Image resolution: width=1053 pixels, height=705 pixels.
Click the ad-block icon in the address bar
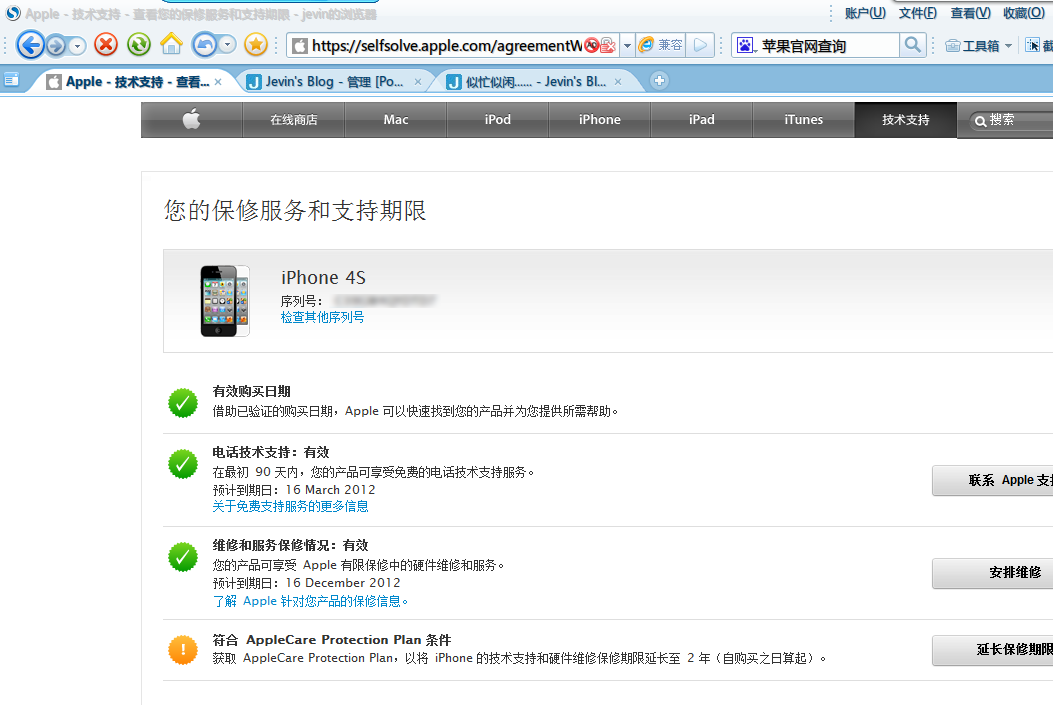(x=592, y=46)
